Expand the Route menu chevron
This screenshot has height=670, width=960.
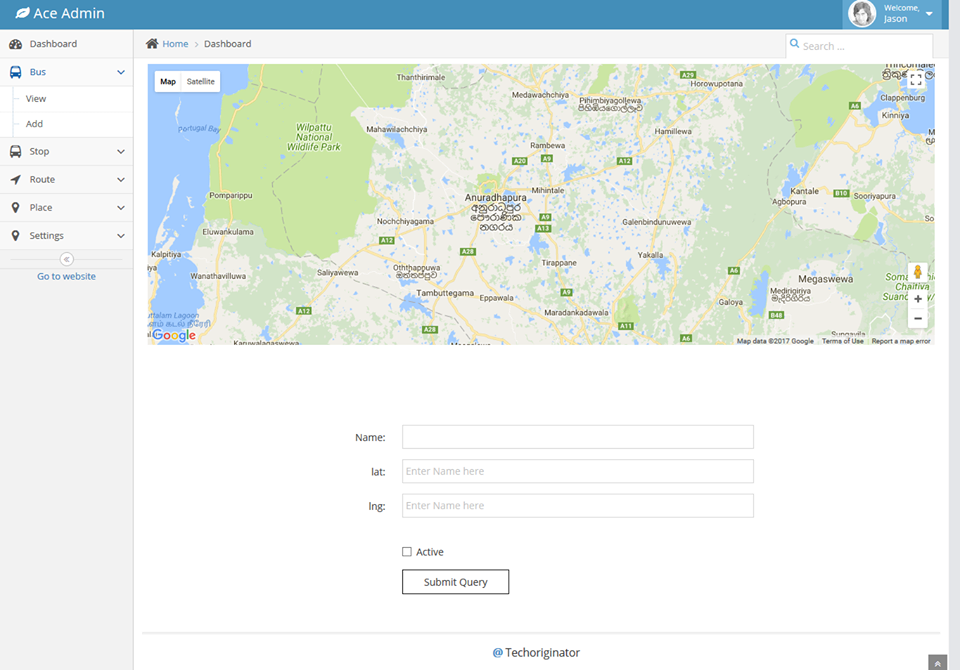121,179
